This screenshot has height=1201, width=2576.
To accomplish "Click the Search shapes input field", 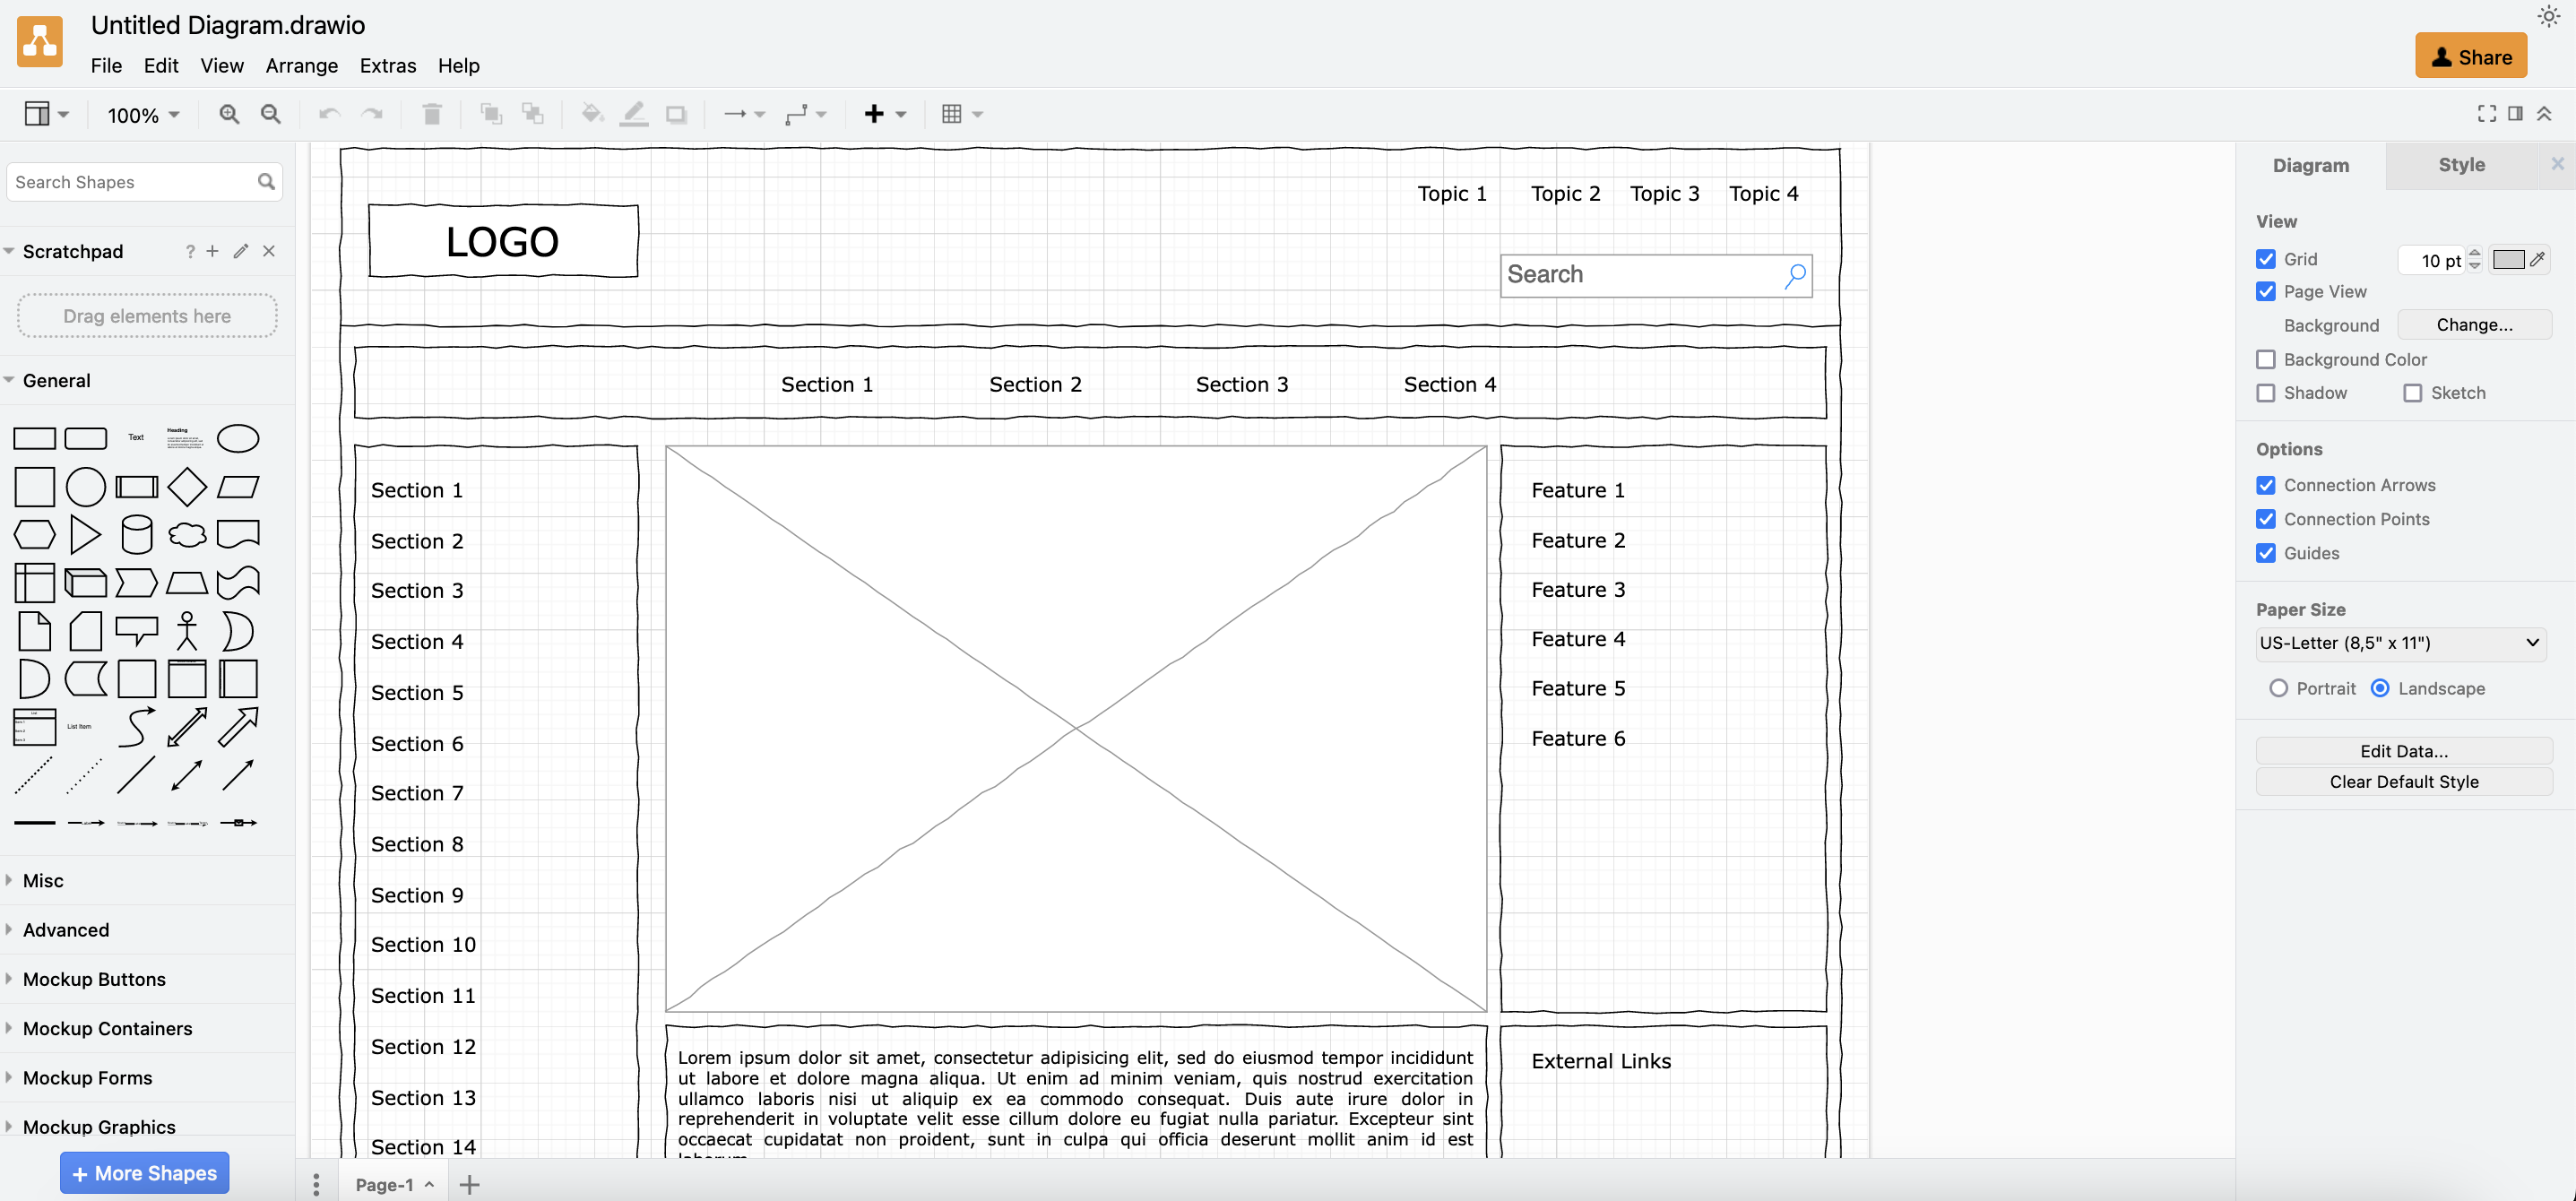I will tap(144, 182).
